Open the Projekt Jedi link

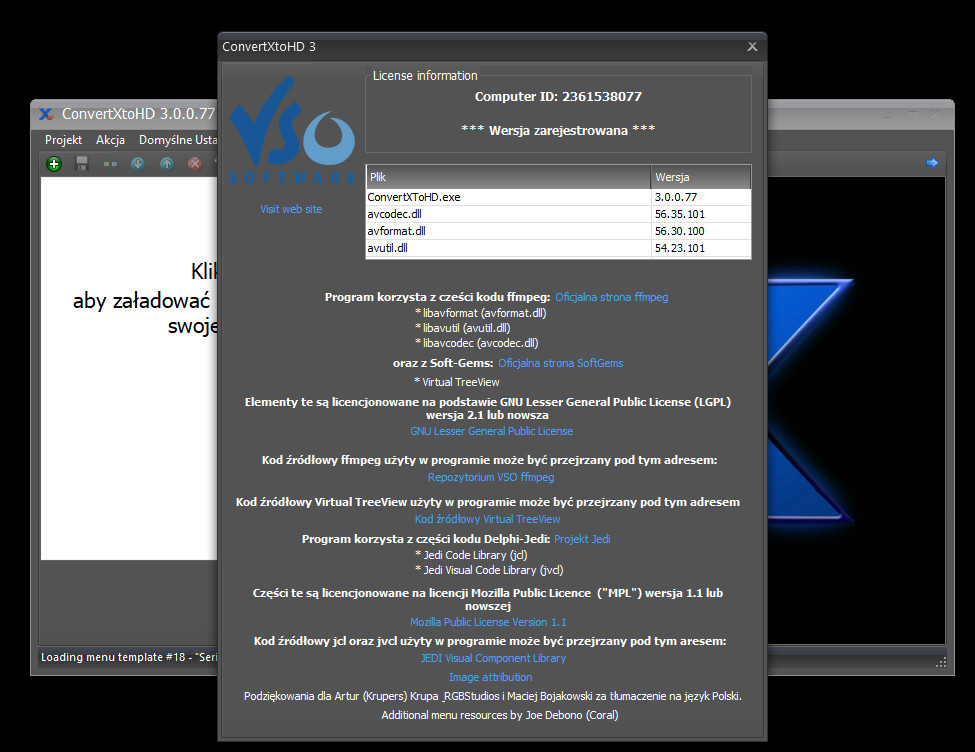coord(582,539)
